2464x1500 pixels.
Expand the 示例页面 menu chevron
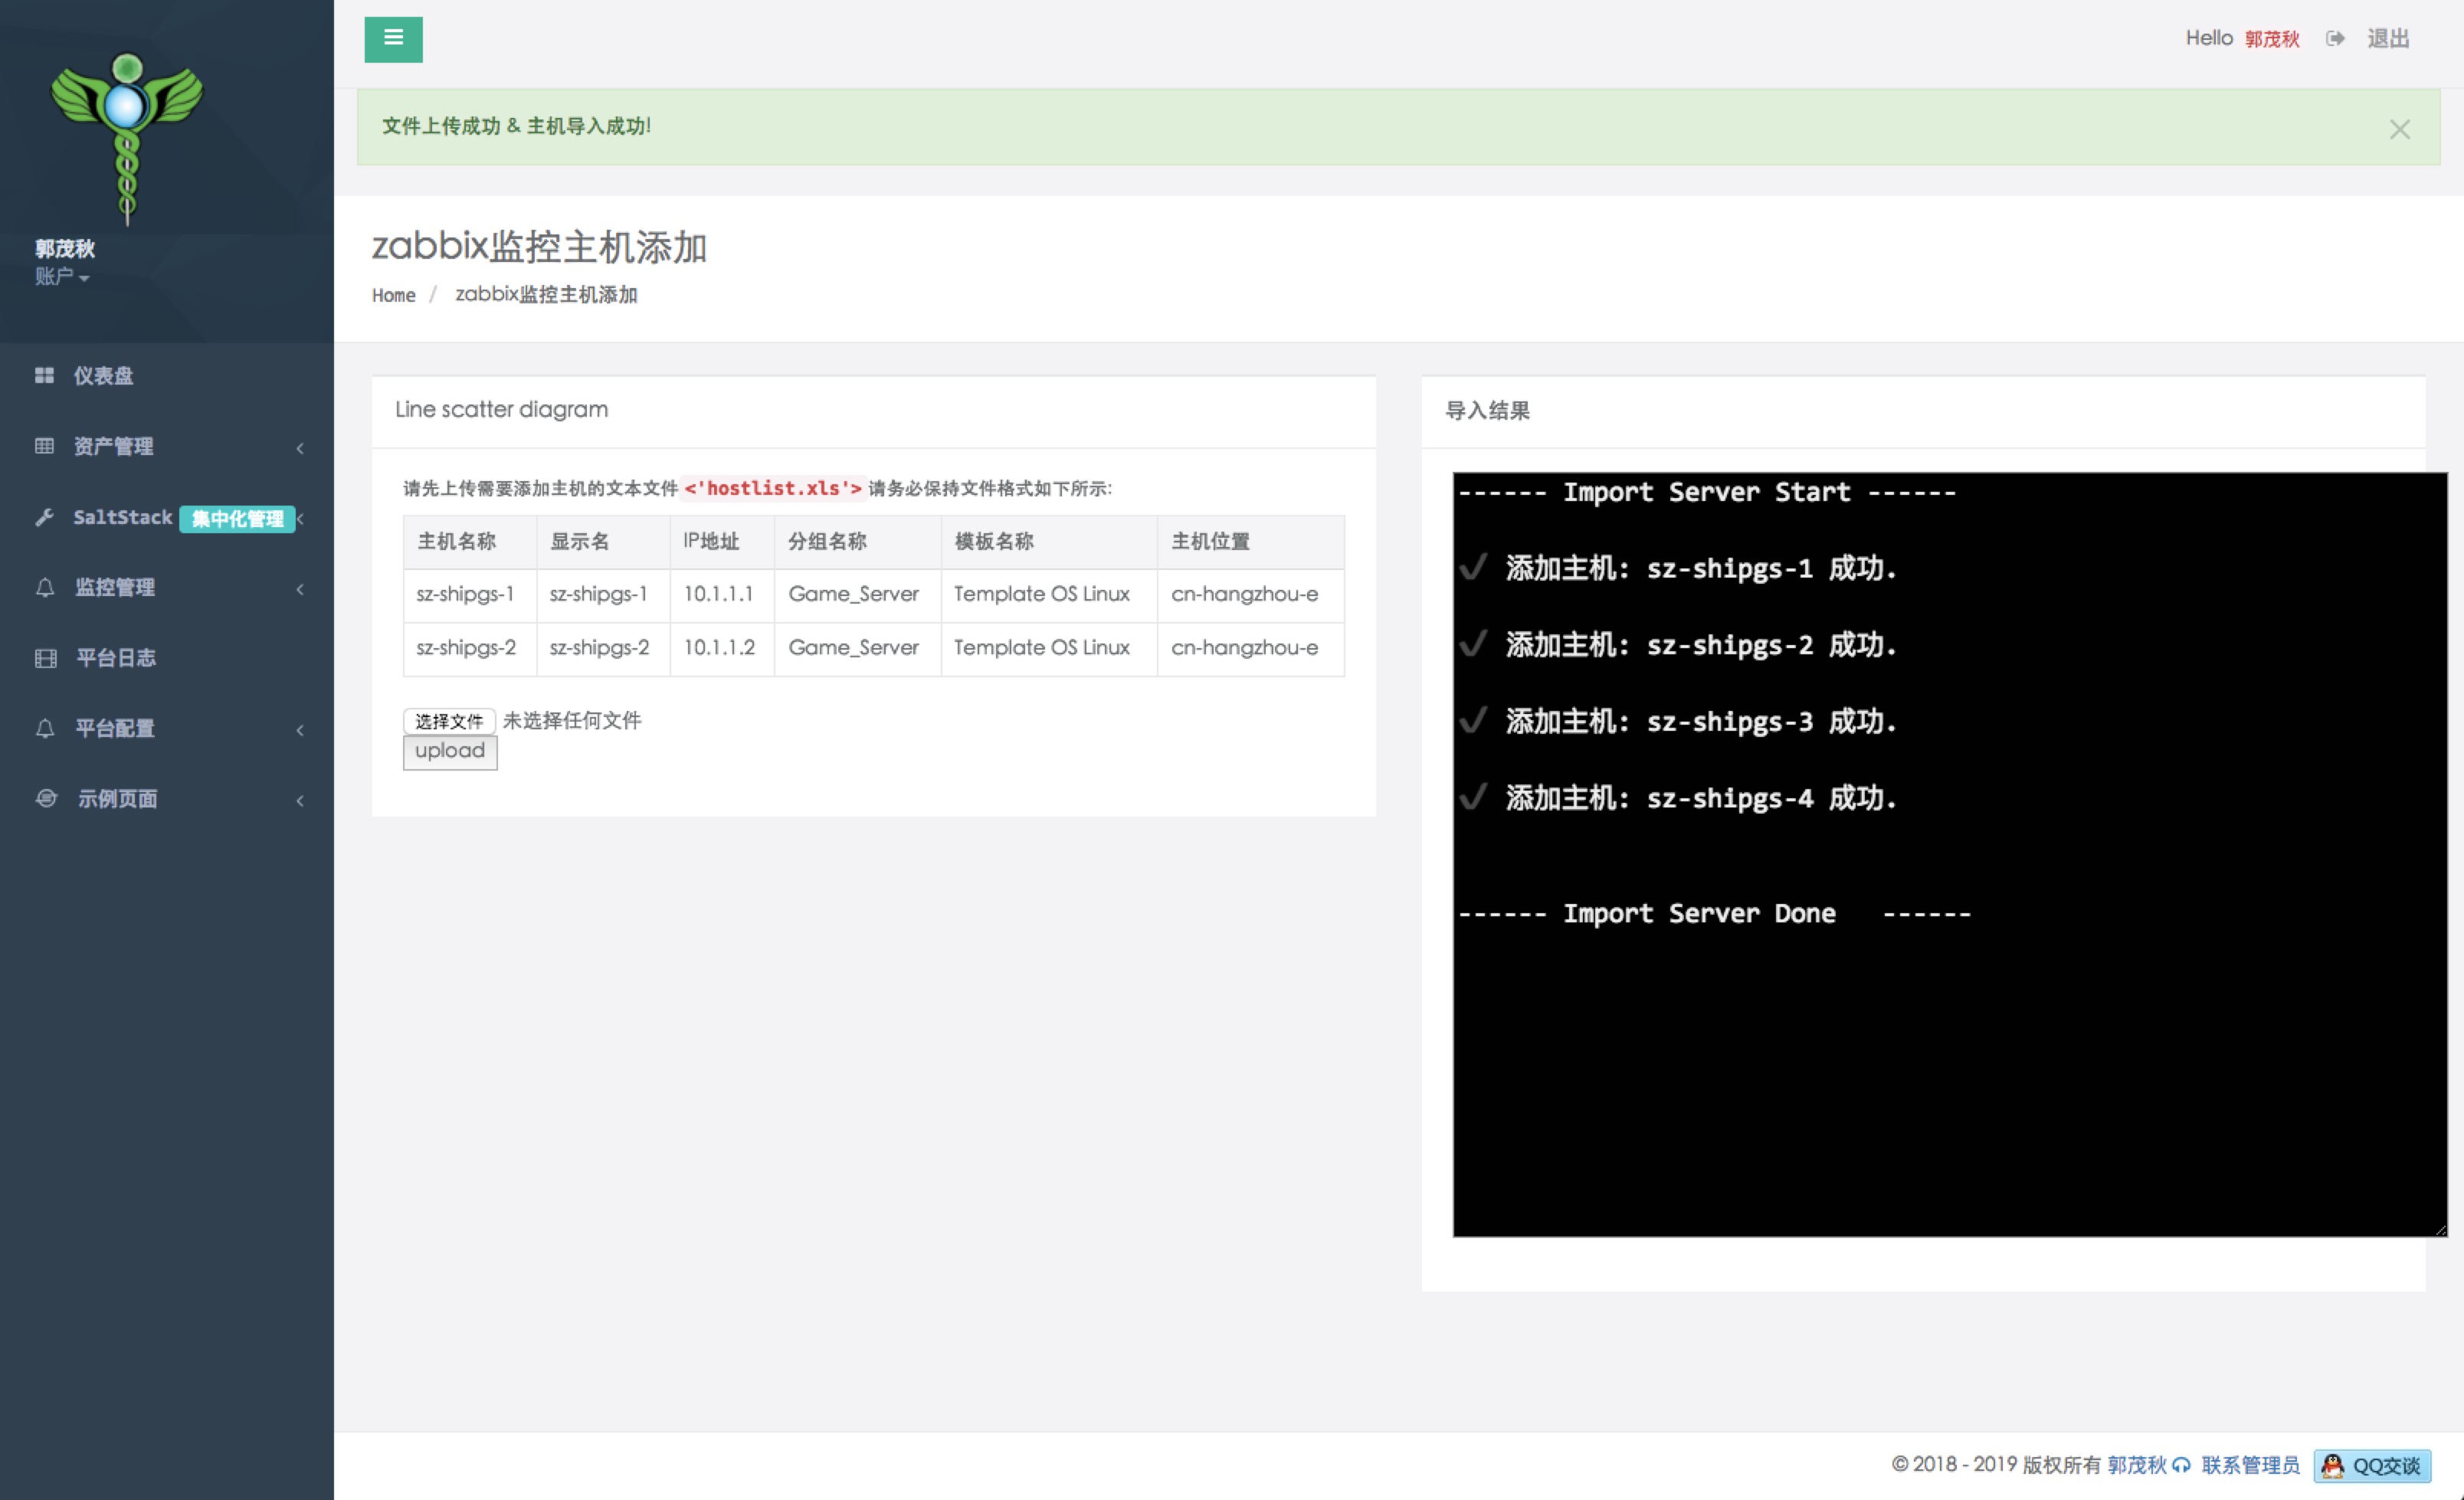click(299, 800)
